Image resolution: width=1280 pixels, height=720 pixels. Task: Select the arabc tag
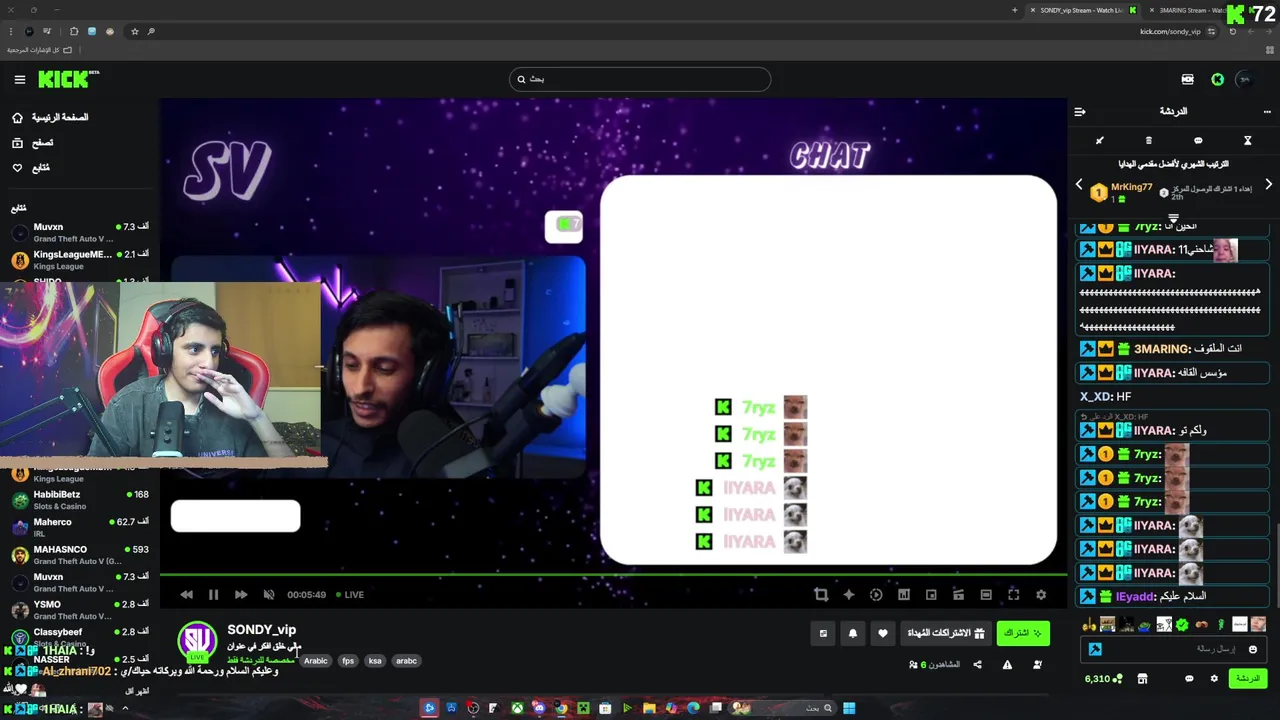(x=406, y=661)
